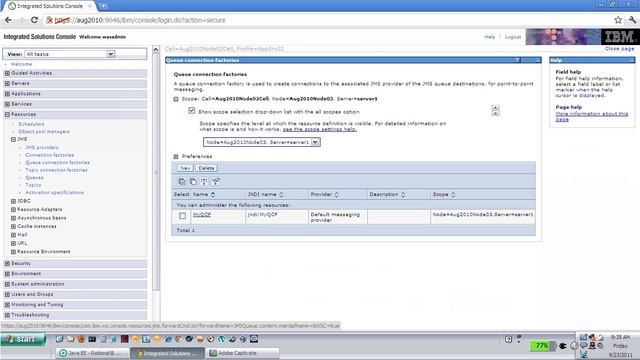Go back with the browser back arrow

[x=8, y=20]
